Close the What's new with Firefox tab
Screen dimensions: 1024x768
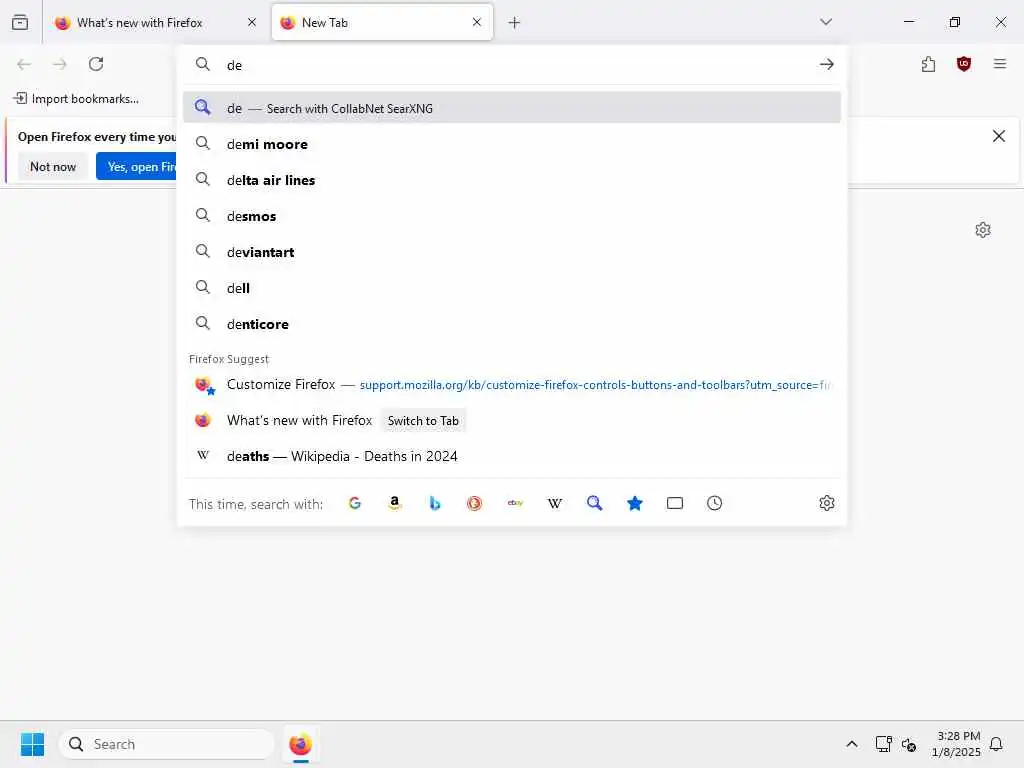tap(252, 22)
